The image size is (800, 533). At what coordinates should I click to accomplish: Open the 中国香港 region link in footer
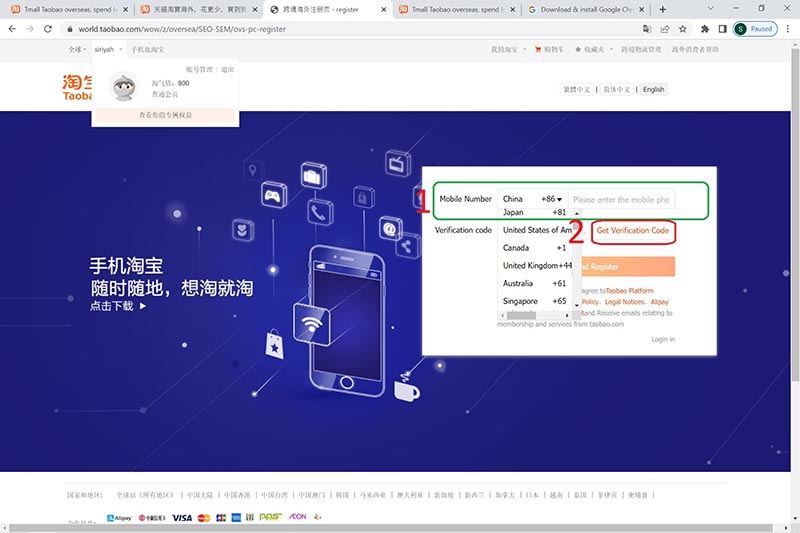tap(237, 495)
